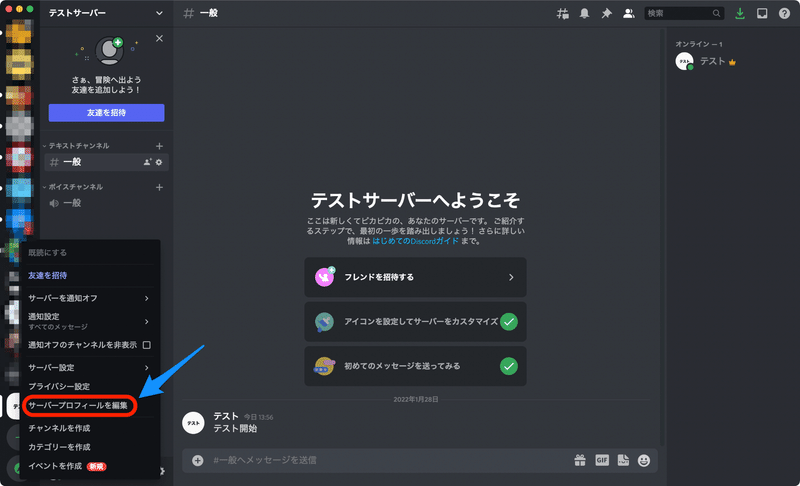Select サーバープロフィールを編集 menu item
Screen dimensions: 800x486
tap(79, 405)
